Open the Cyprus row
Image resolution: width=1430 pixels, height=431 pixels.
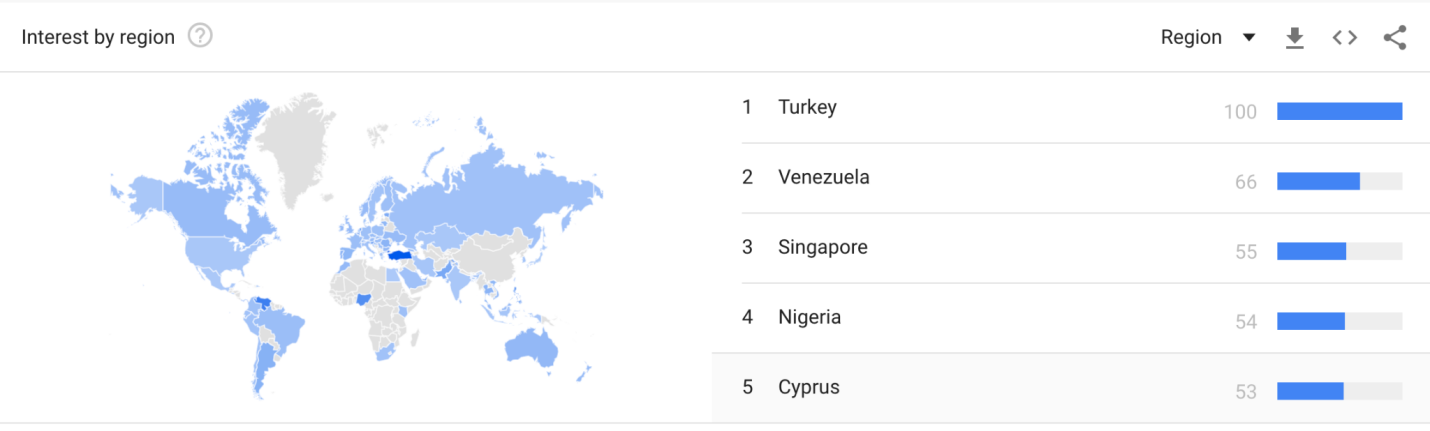click(x=1071, y=388)
